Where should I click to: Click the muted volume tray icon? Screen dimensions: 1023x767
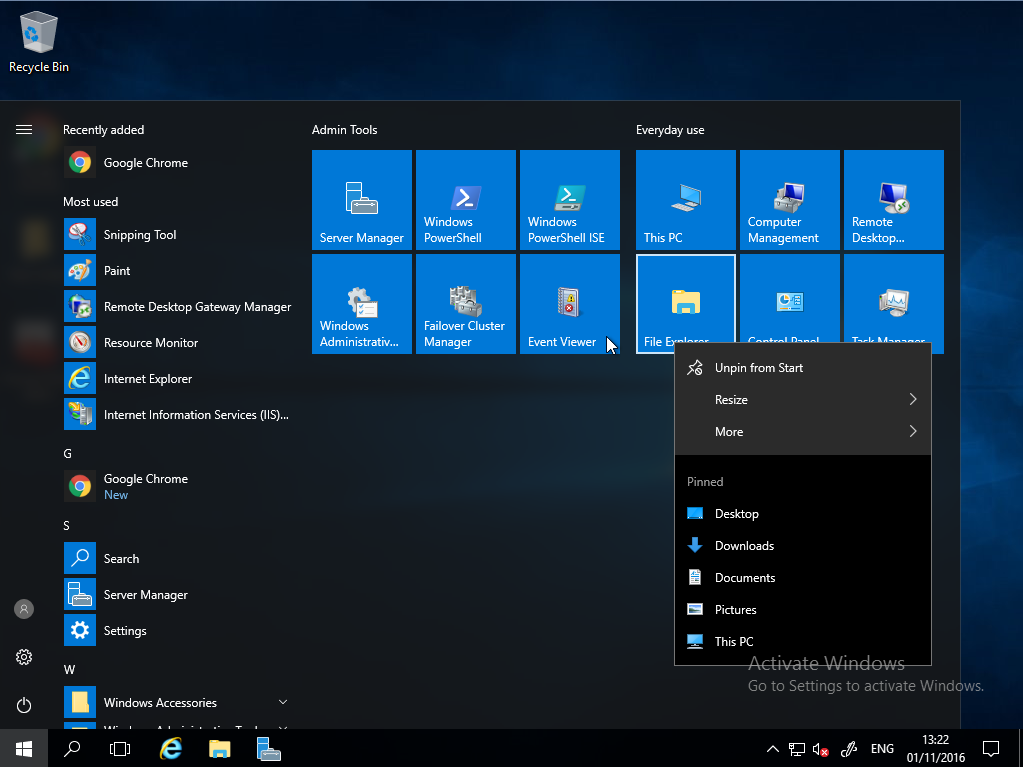[821, 749]
